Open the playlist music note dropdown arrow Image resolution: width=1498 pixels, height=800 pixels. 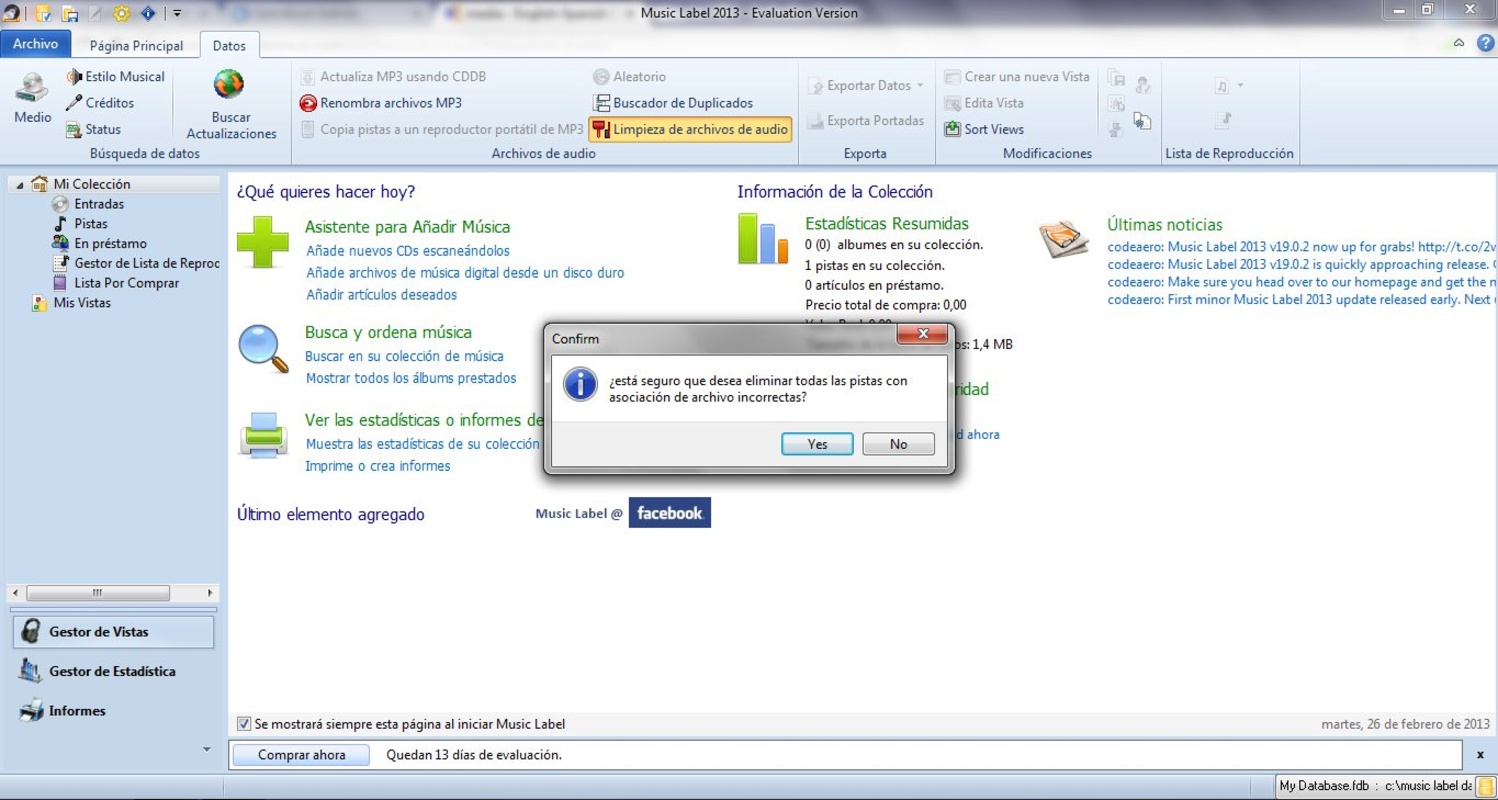1241,86
